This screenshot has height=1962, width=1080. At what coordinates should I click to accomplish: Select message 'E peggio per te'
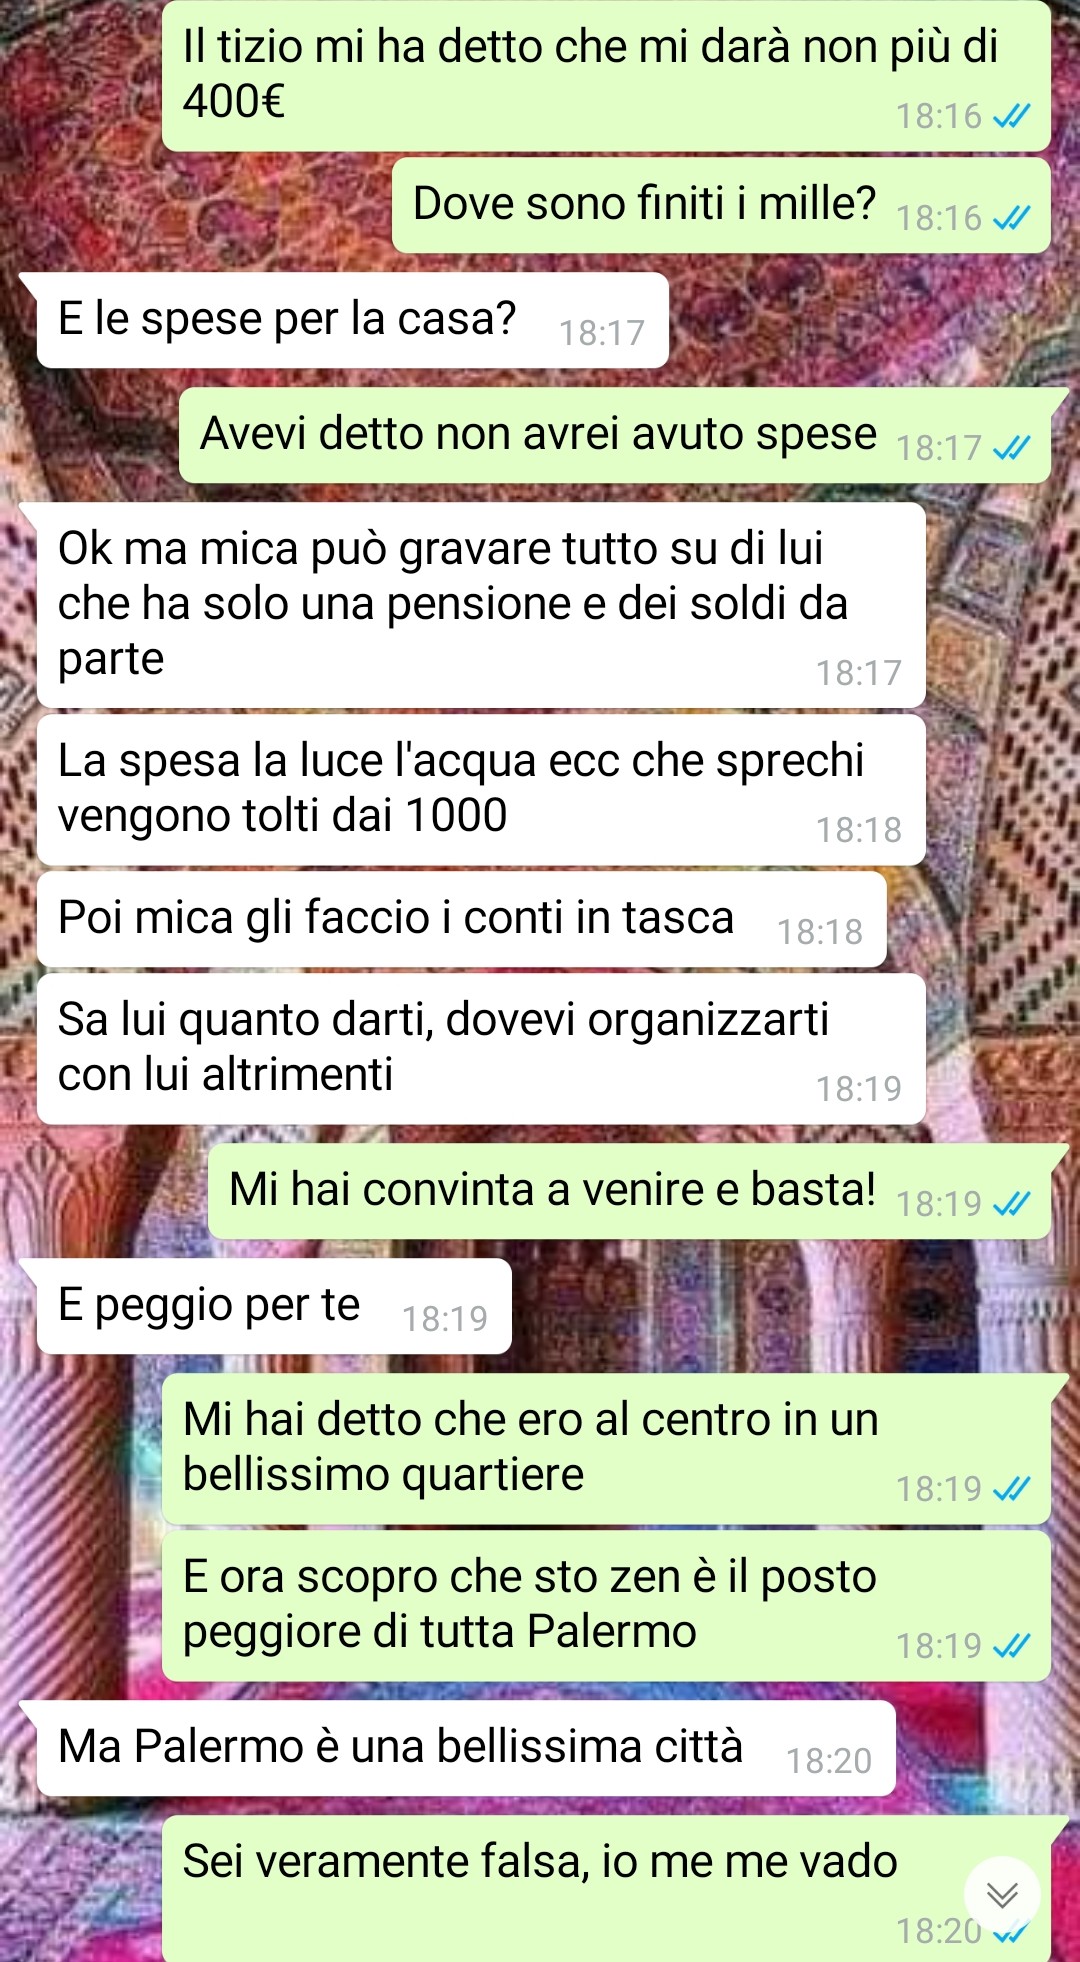click(274, 1306)
